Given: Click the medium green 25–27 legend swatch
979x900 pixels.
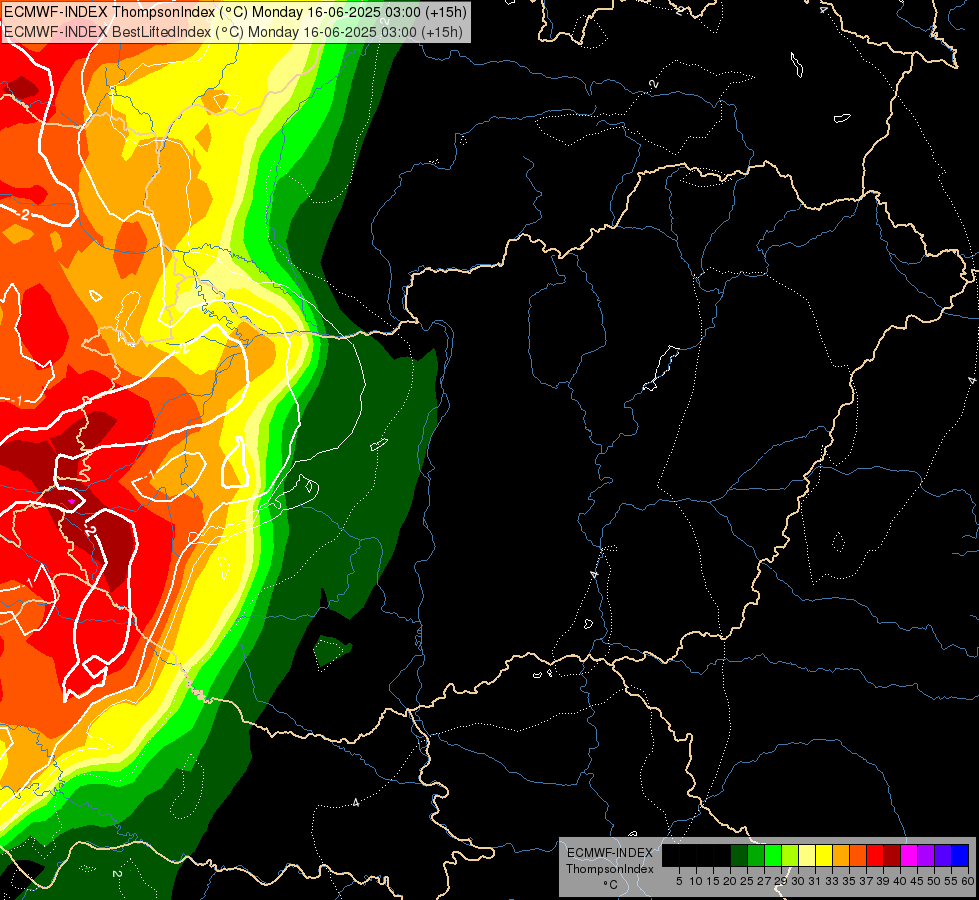Looking at the screenshot, I should click(x=756, y=855).
